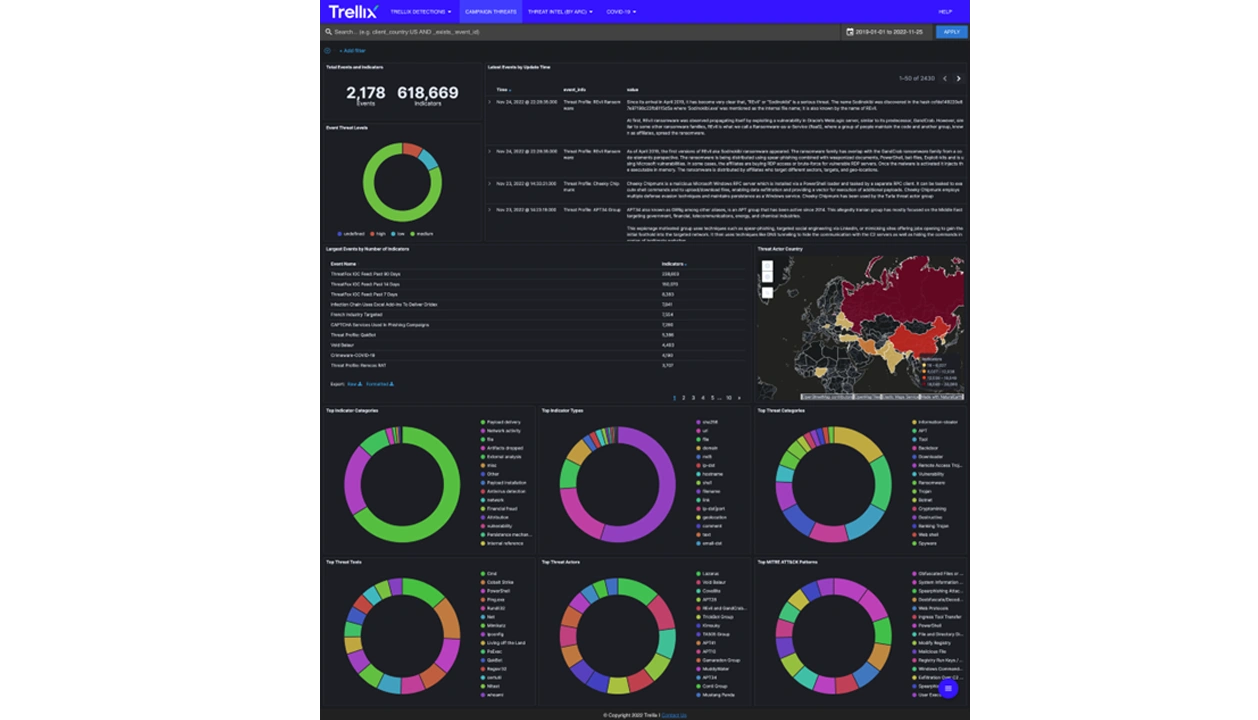
Task: Click the Trellix logo
Action: pyautogui.click(x=353, y=12)
